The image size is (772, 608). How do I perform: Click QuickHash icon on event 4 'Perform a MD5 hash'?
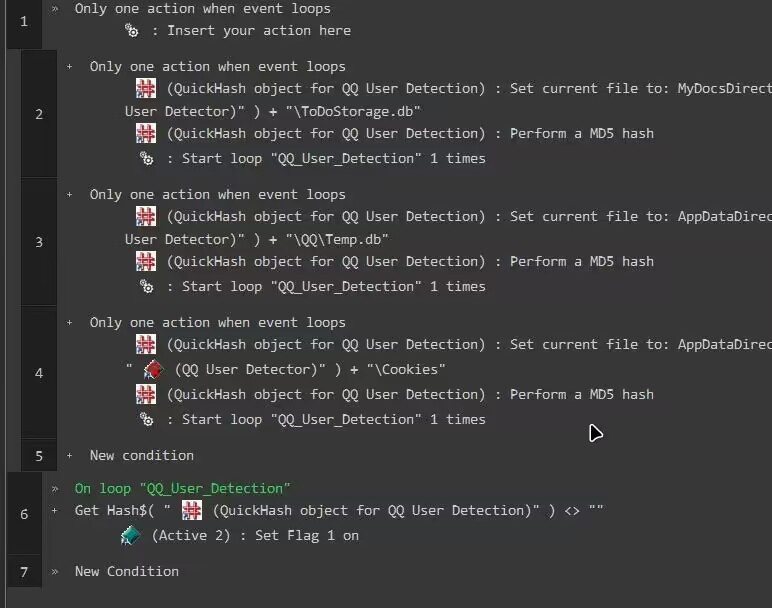click(x=146, y=394)
